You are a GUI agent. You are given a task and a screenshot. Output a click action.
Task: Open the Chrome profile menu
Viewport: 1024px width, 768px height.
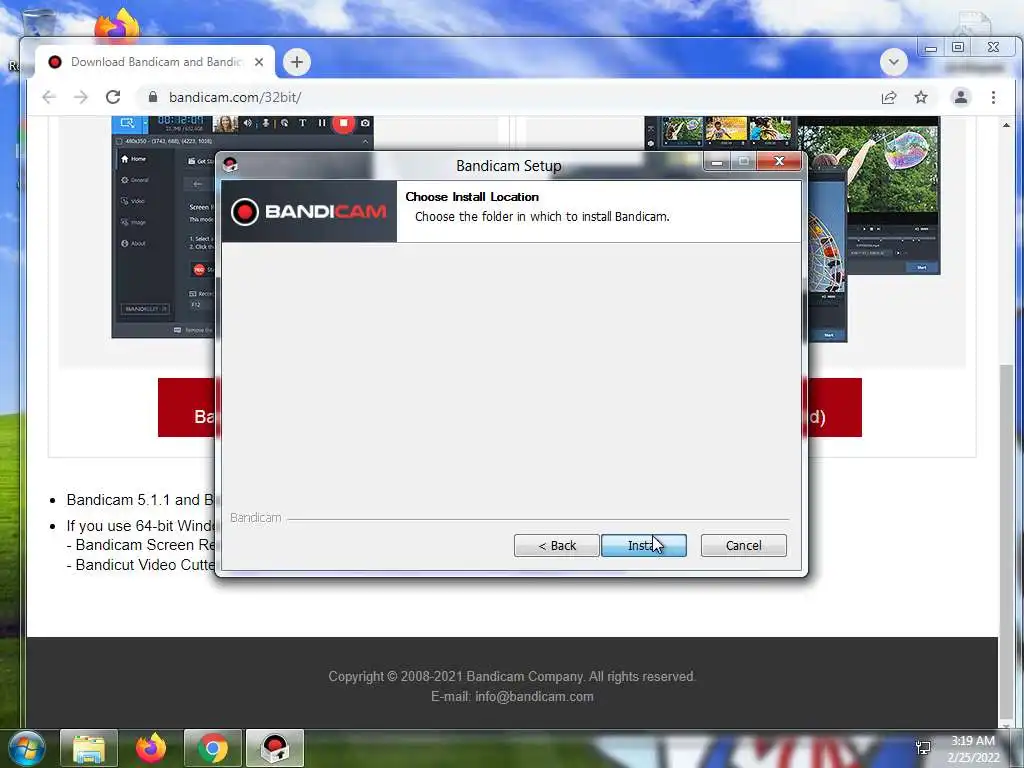[x=961, y=97]
